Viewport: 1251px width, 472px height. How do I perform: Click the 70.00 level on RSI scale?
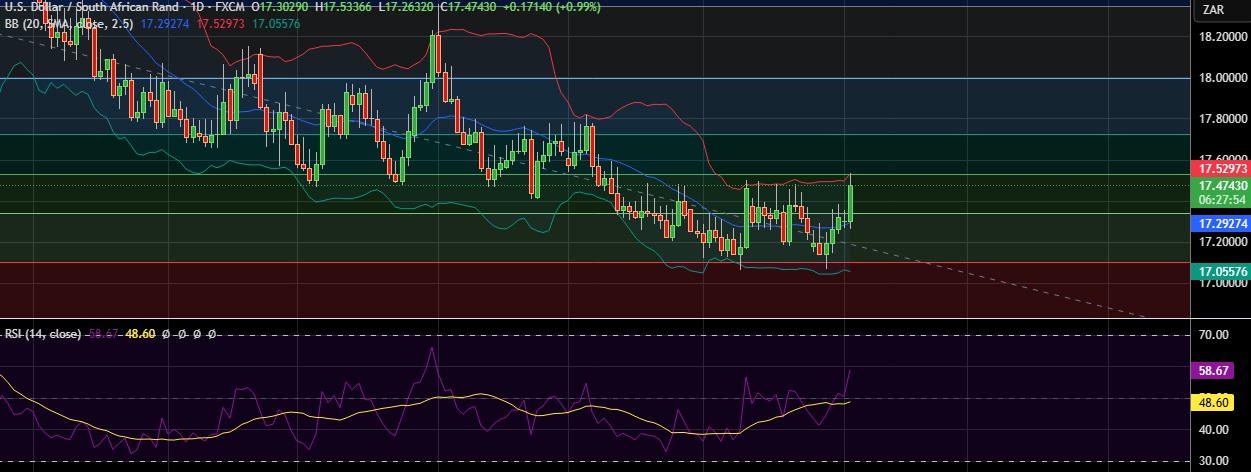point(1214,336)
